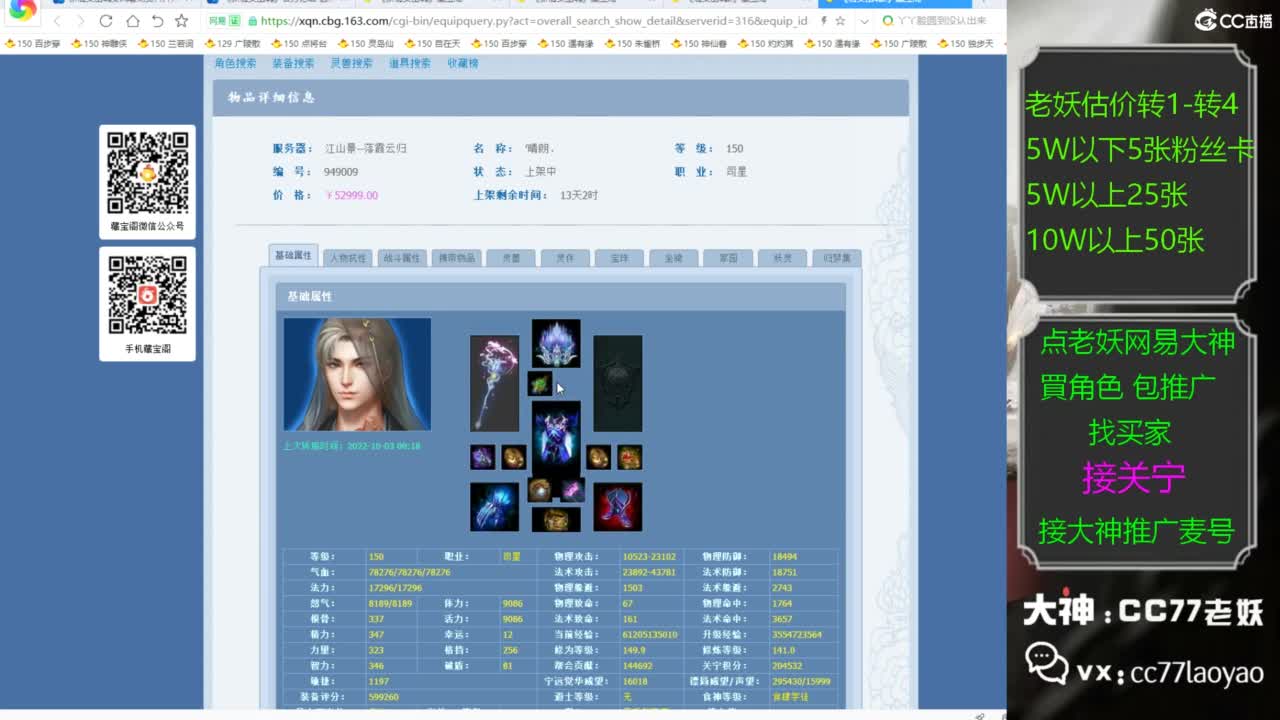Screen dimensions: 1280x720
Task: Click the staff weapon equipment slot
Action: (495, 383)
